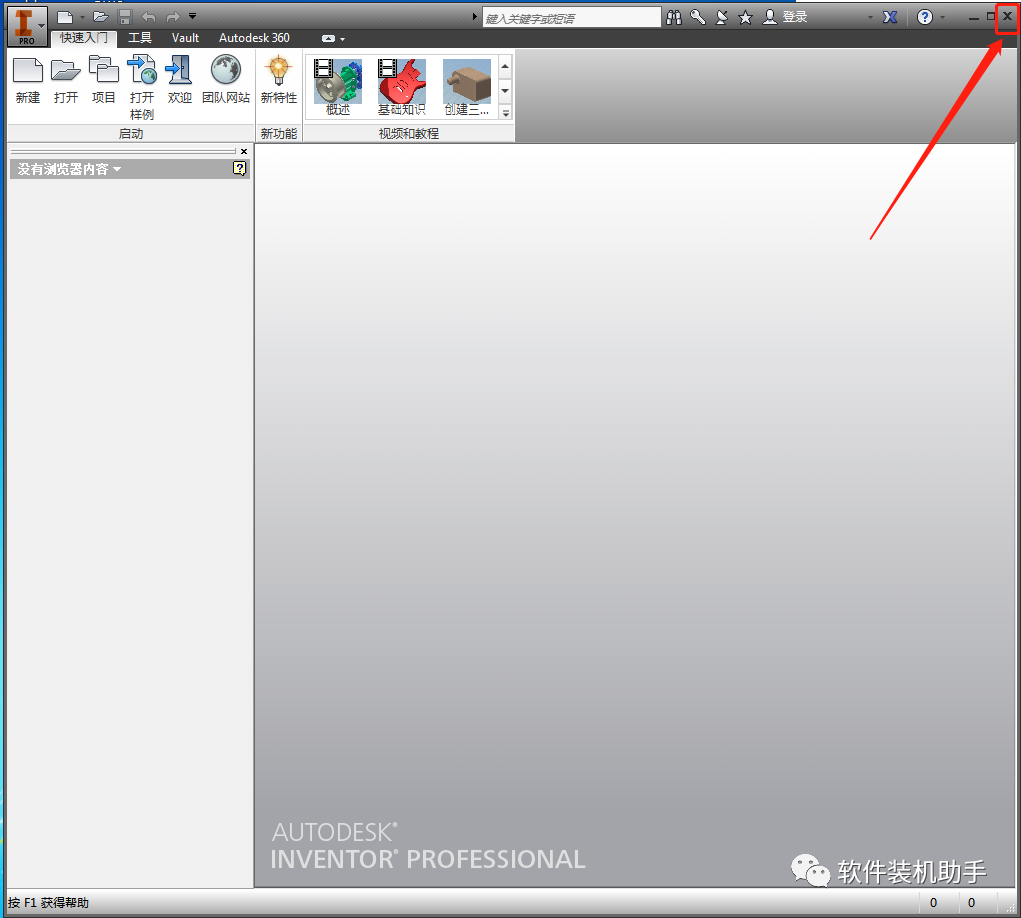Click the New file quick access icon

click(x=65, y=17)
